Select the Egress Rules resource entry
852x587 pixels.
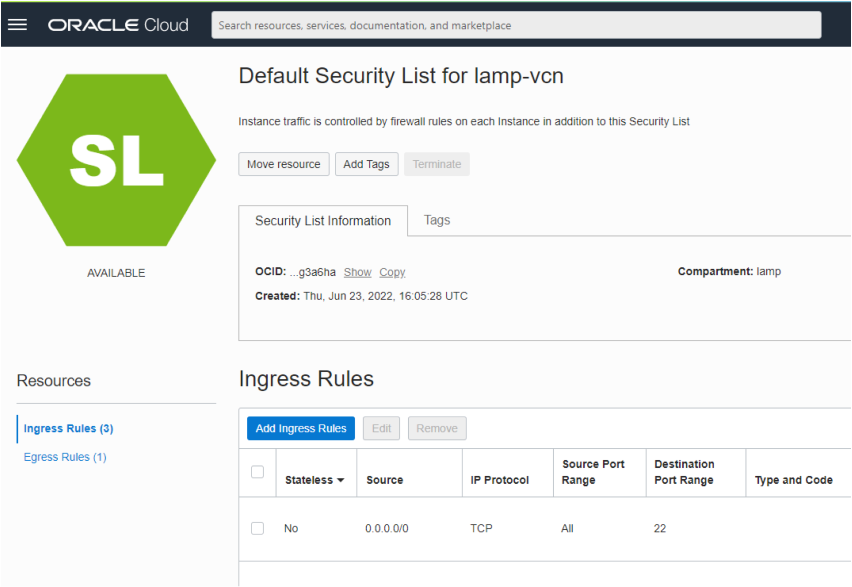pos(64,456)
